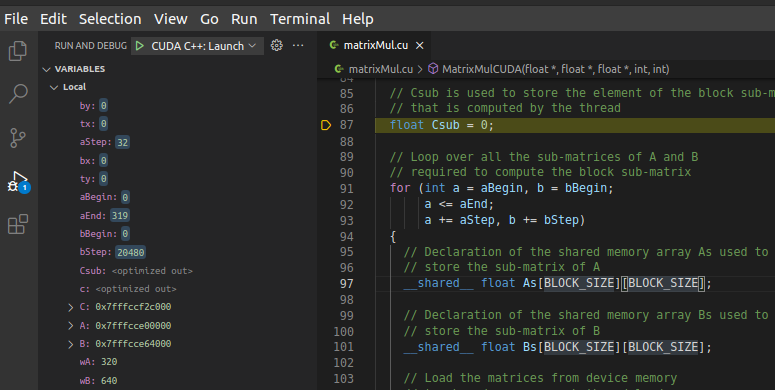Image resolution: width=775 pixels, height=390 pixels.
Task: Open the Extensions view icon
Action: point(18,224)
